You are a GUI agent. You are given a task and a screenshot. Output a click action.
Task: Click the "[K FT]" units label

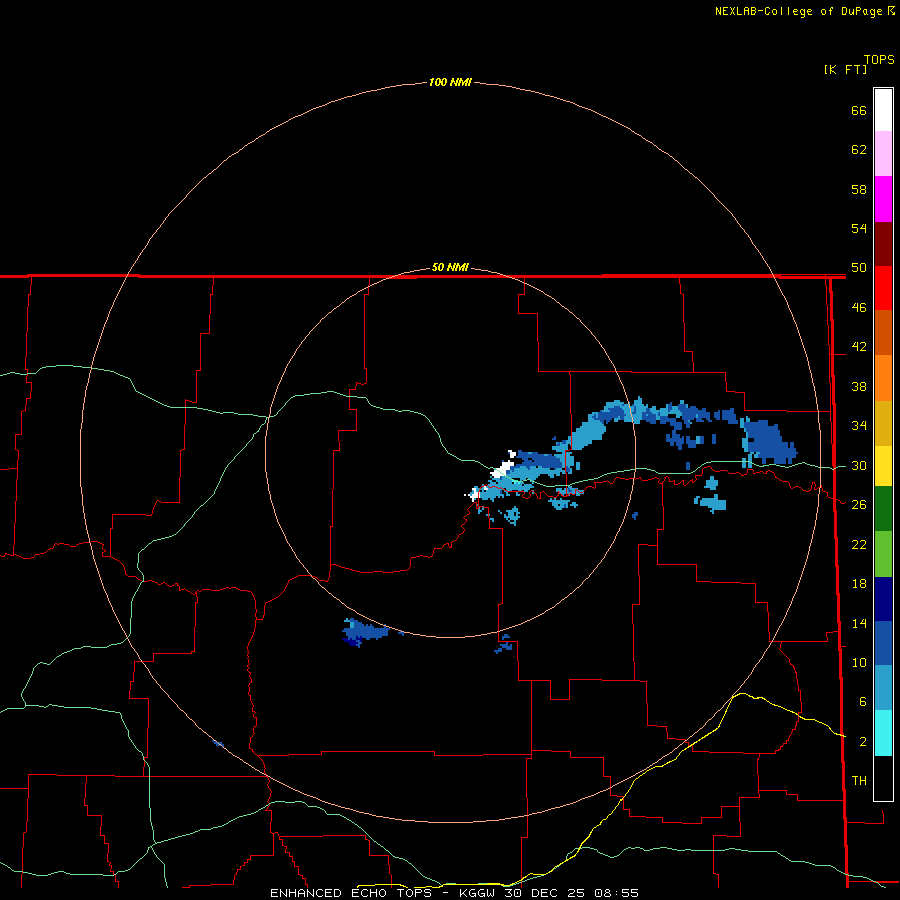[845, 69]
